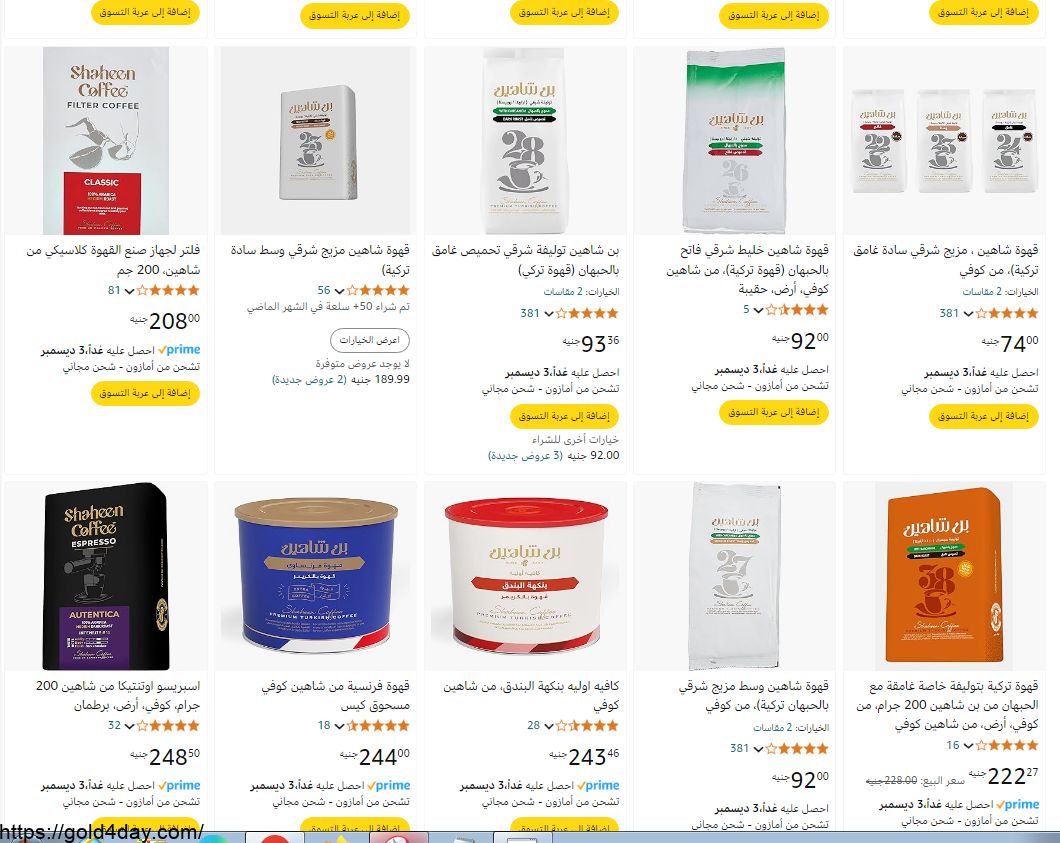Viewport: 1060px width, 843px height.
Task: Open the black Shaheen Espresso bag image
Action: coord(105,576)
